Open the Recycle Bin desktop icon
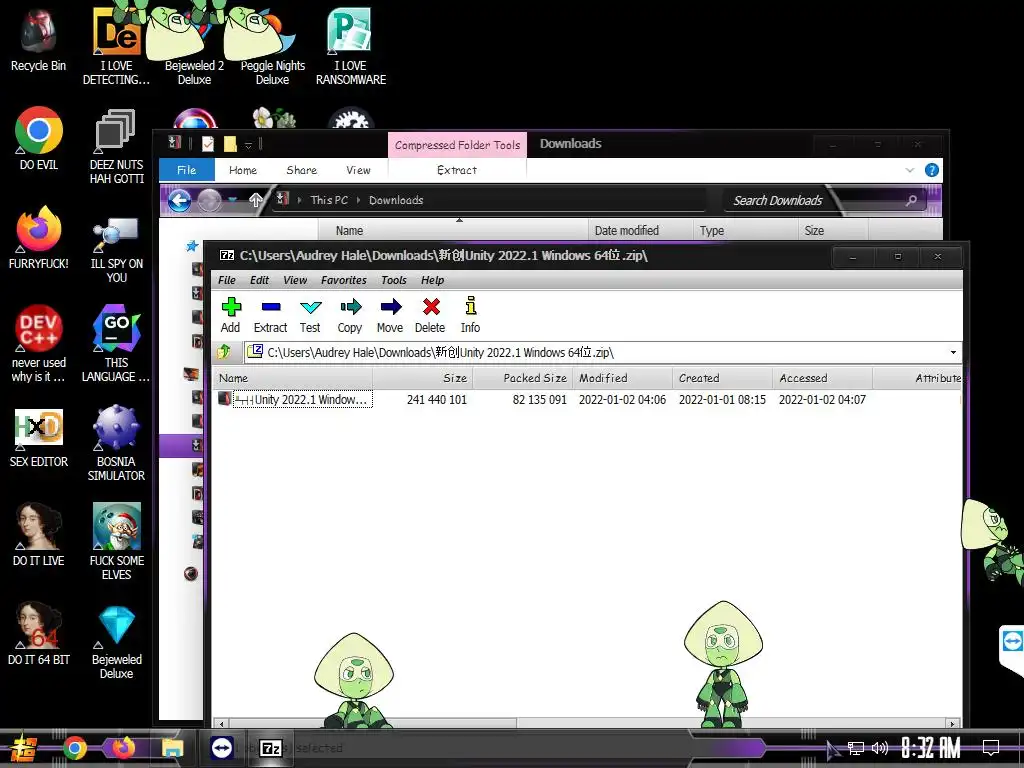The image size is (1024, 768). coord(39,40)
